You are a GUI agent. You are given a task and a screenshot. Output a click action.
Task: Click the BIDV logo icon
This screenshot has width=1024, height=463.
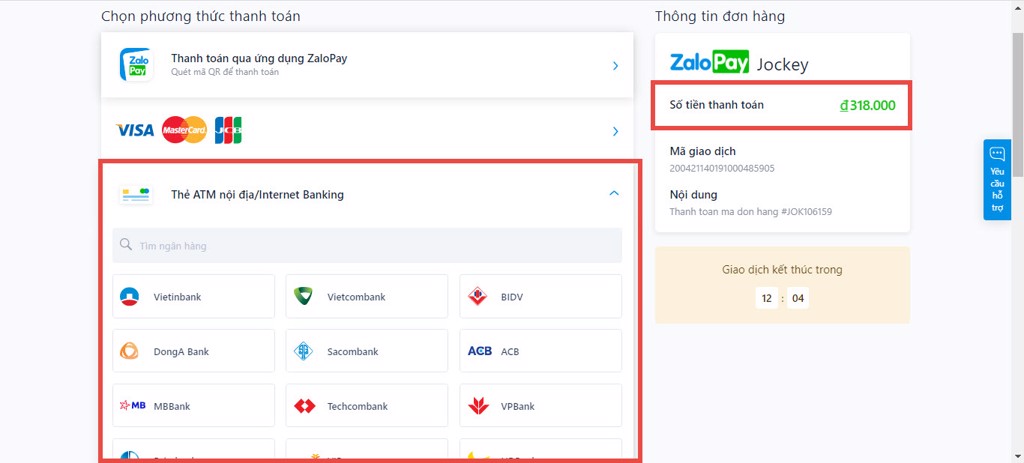pyautogui.click(x=478, y=296)
